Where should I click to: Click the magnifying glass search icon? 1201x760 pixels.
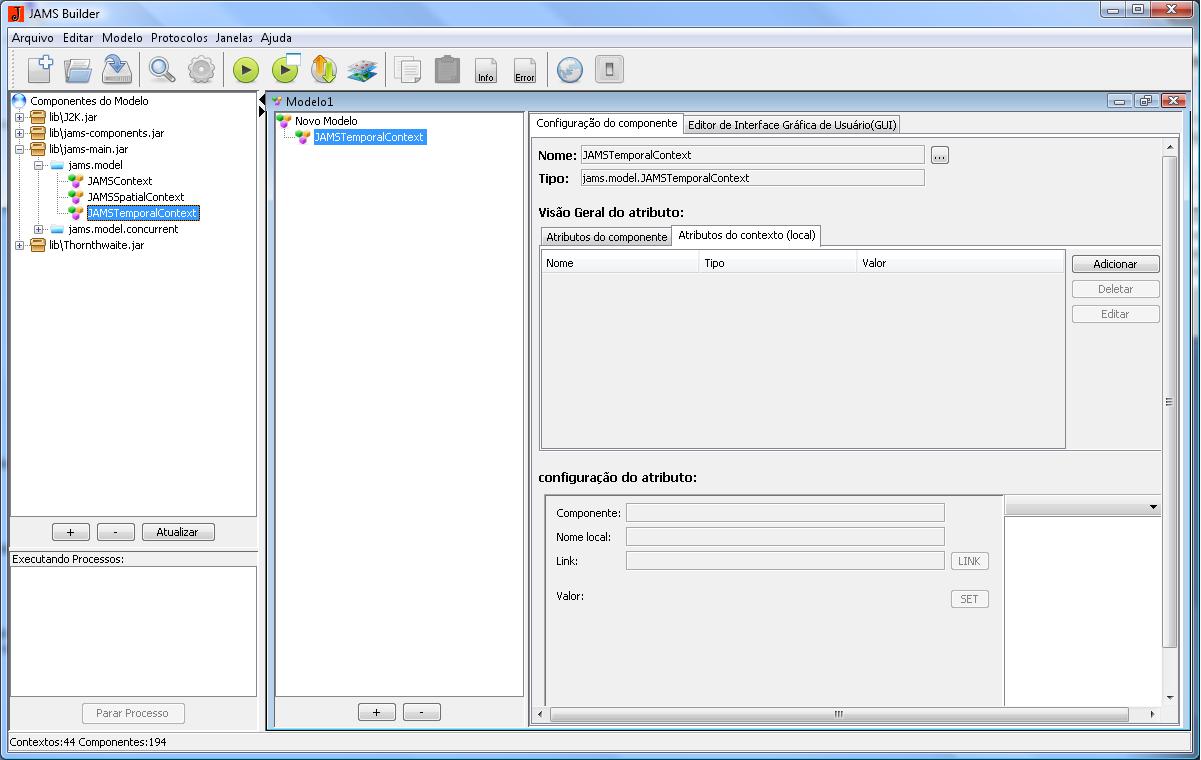tap(162, 69)
